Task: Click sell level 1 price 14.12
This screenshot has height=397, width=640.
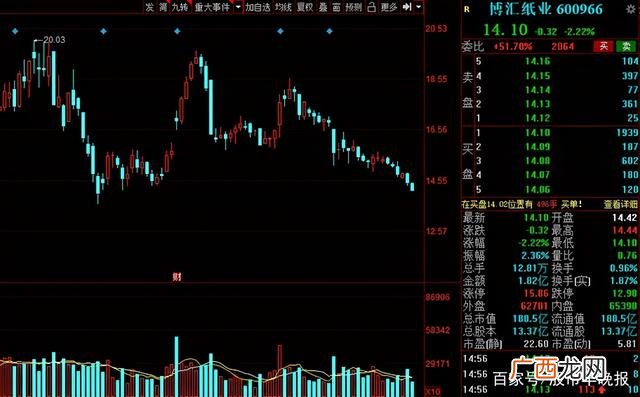Action: [538, 118]
